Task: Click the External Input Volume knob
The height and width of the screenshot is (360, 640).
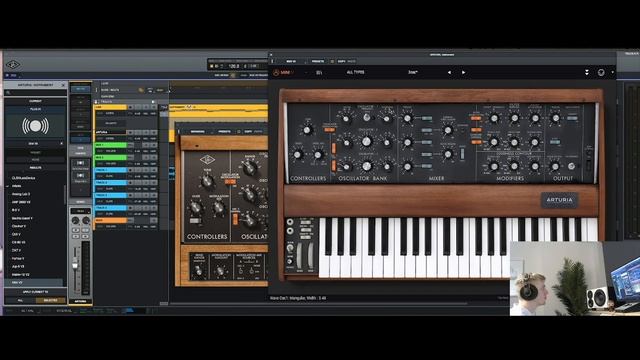Action: pos(448,130)
